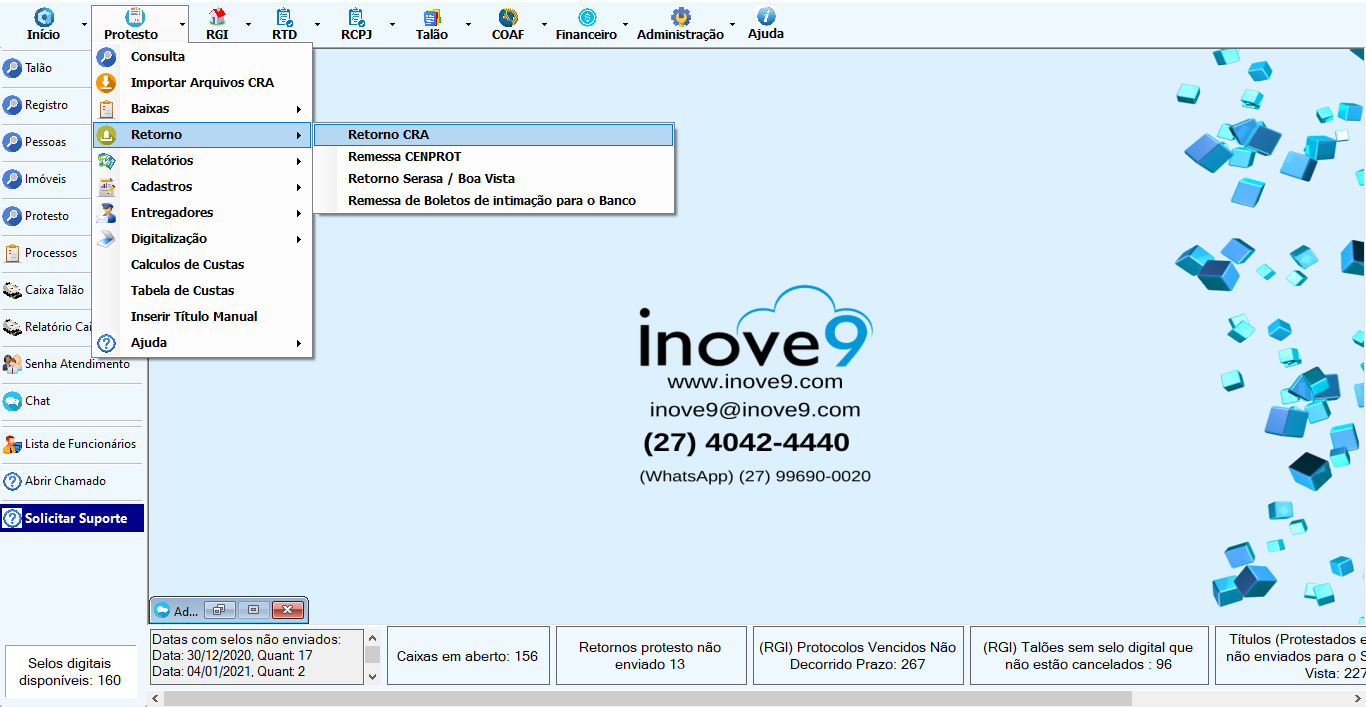Image resolution: width=1366 pixels, height=707 pixels.
Task: Expand the Administração dropdown arrow
Action: click(x=732, y=24)
